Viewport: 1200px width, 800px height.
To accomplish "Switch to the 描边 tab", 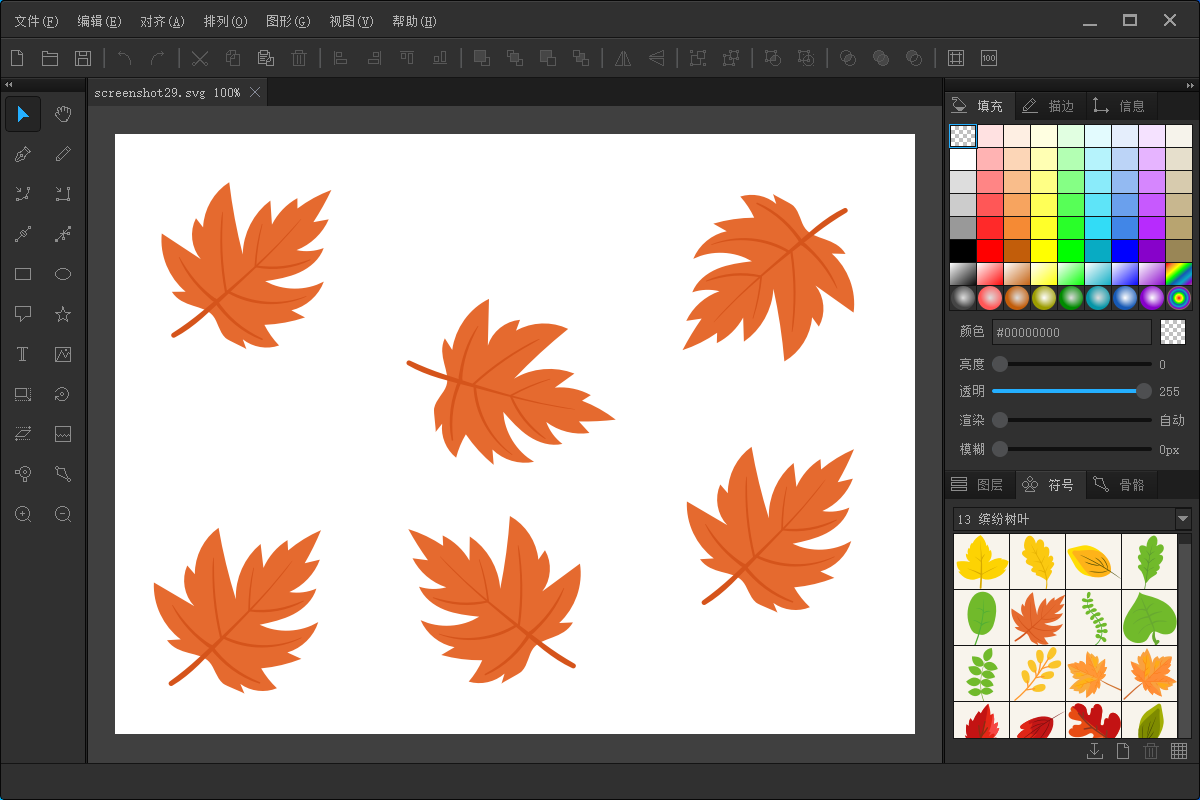I will (x=1049, y=105).
